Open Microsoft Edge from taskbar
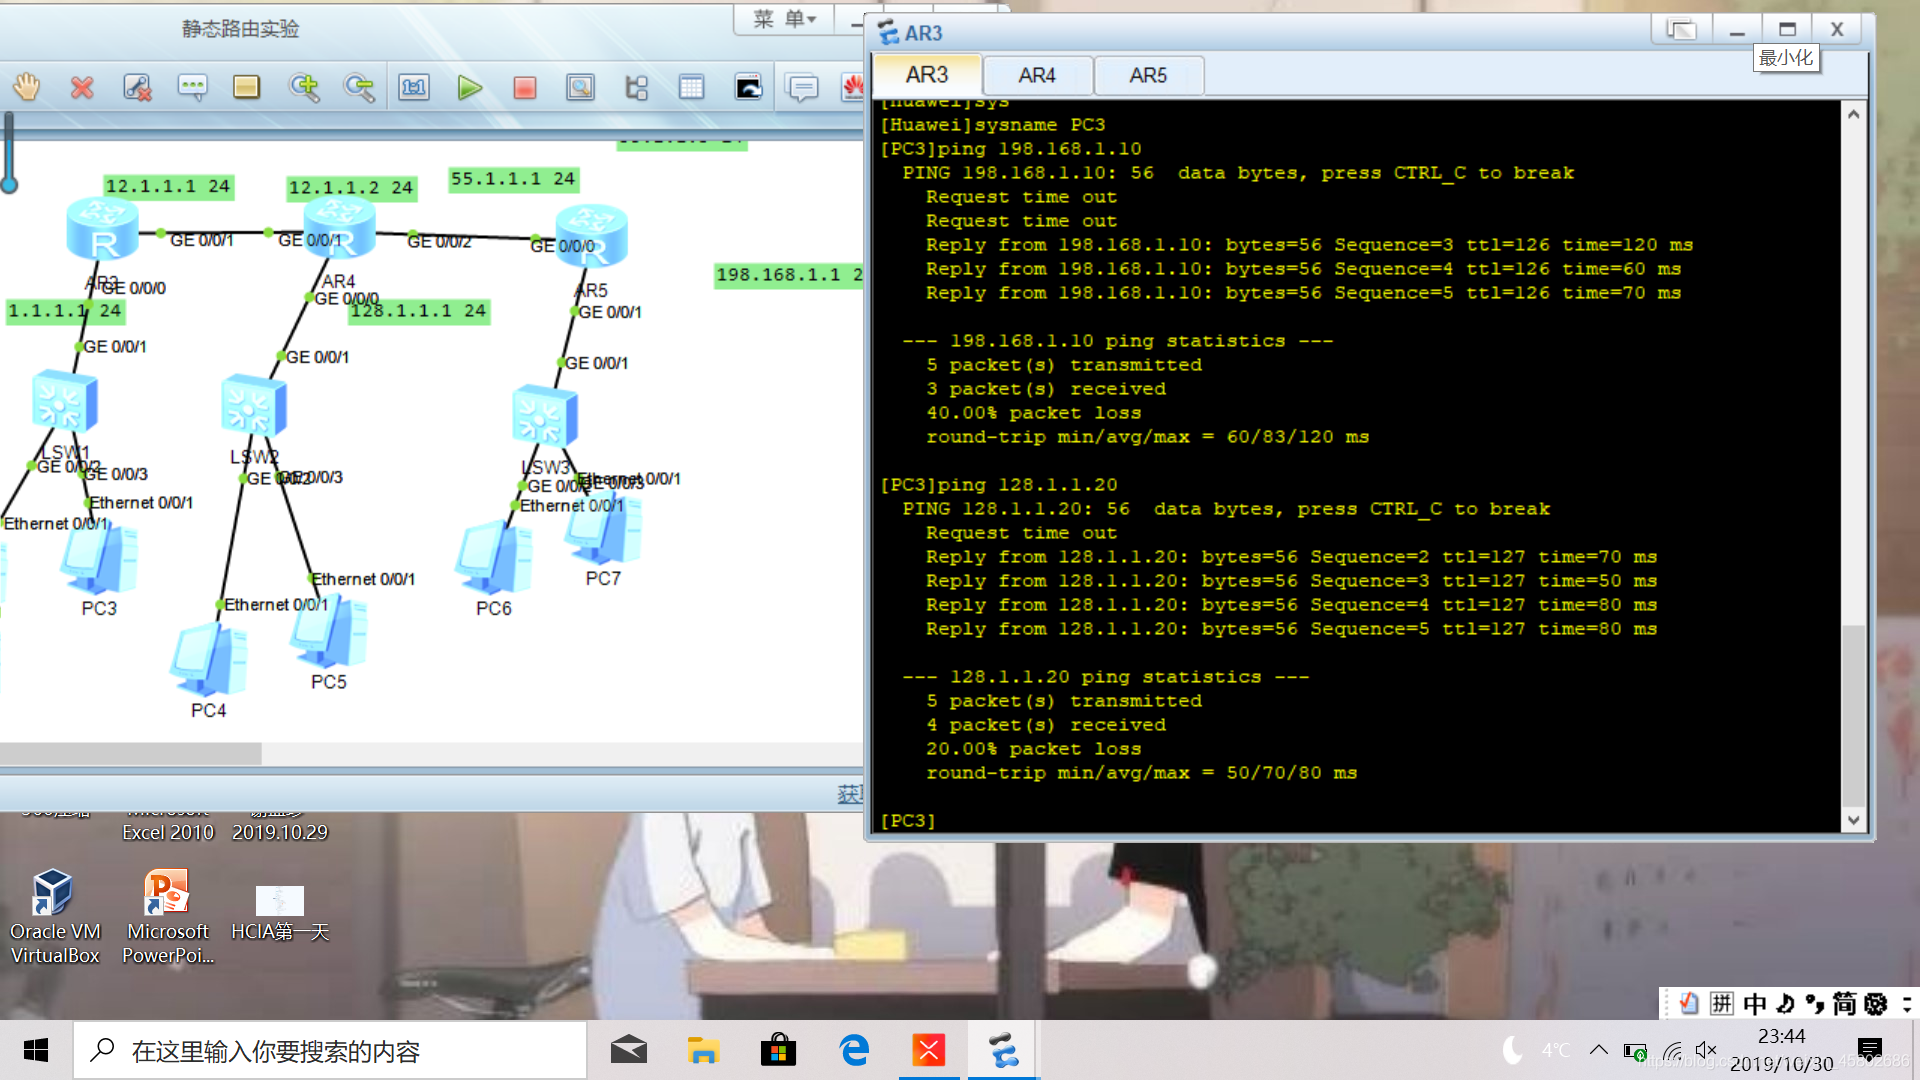The image size is (1920, 1080). coord(854,1051)
